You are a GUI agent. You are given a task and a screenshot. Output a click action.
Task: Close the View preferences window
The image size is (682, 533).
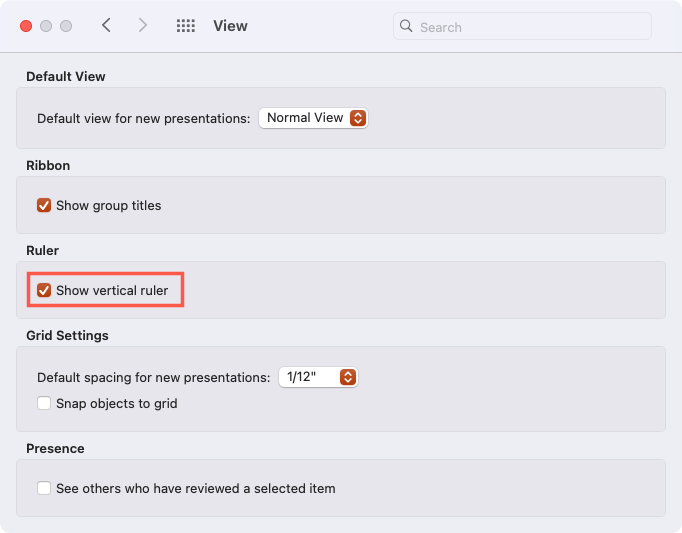(x=26, y=26)
